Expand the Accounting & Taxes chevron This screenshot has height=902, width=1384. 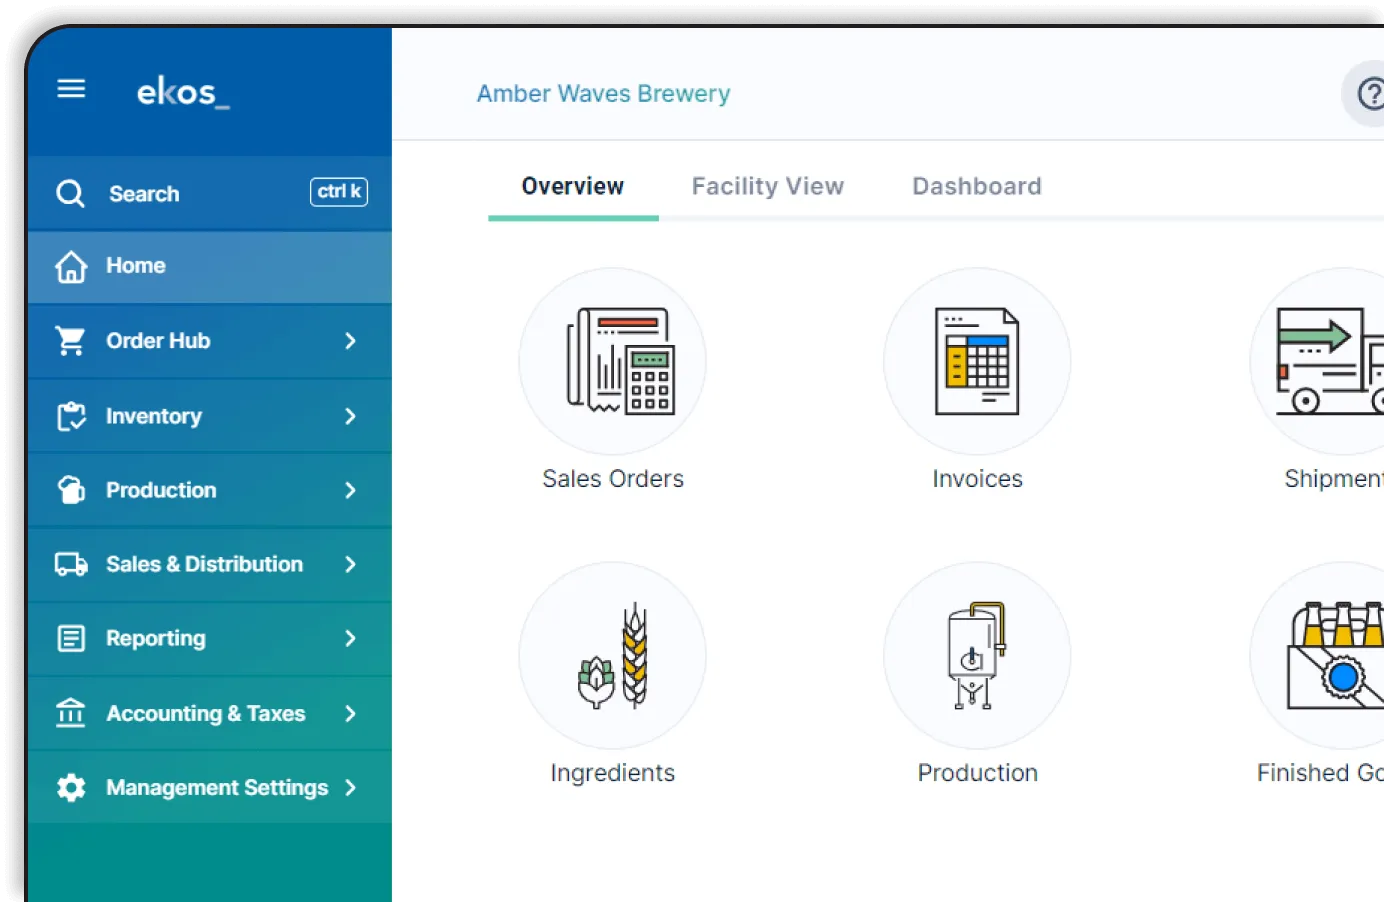coord(350,713)
